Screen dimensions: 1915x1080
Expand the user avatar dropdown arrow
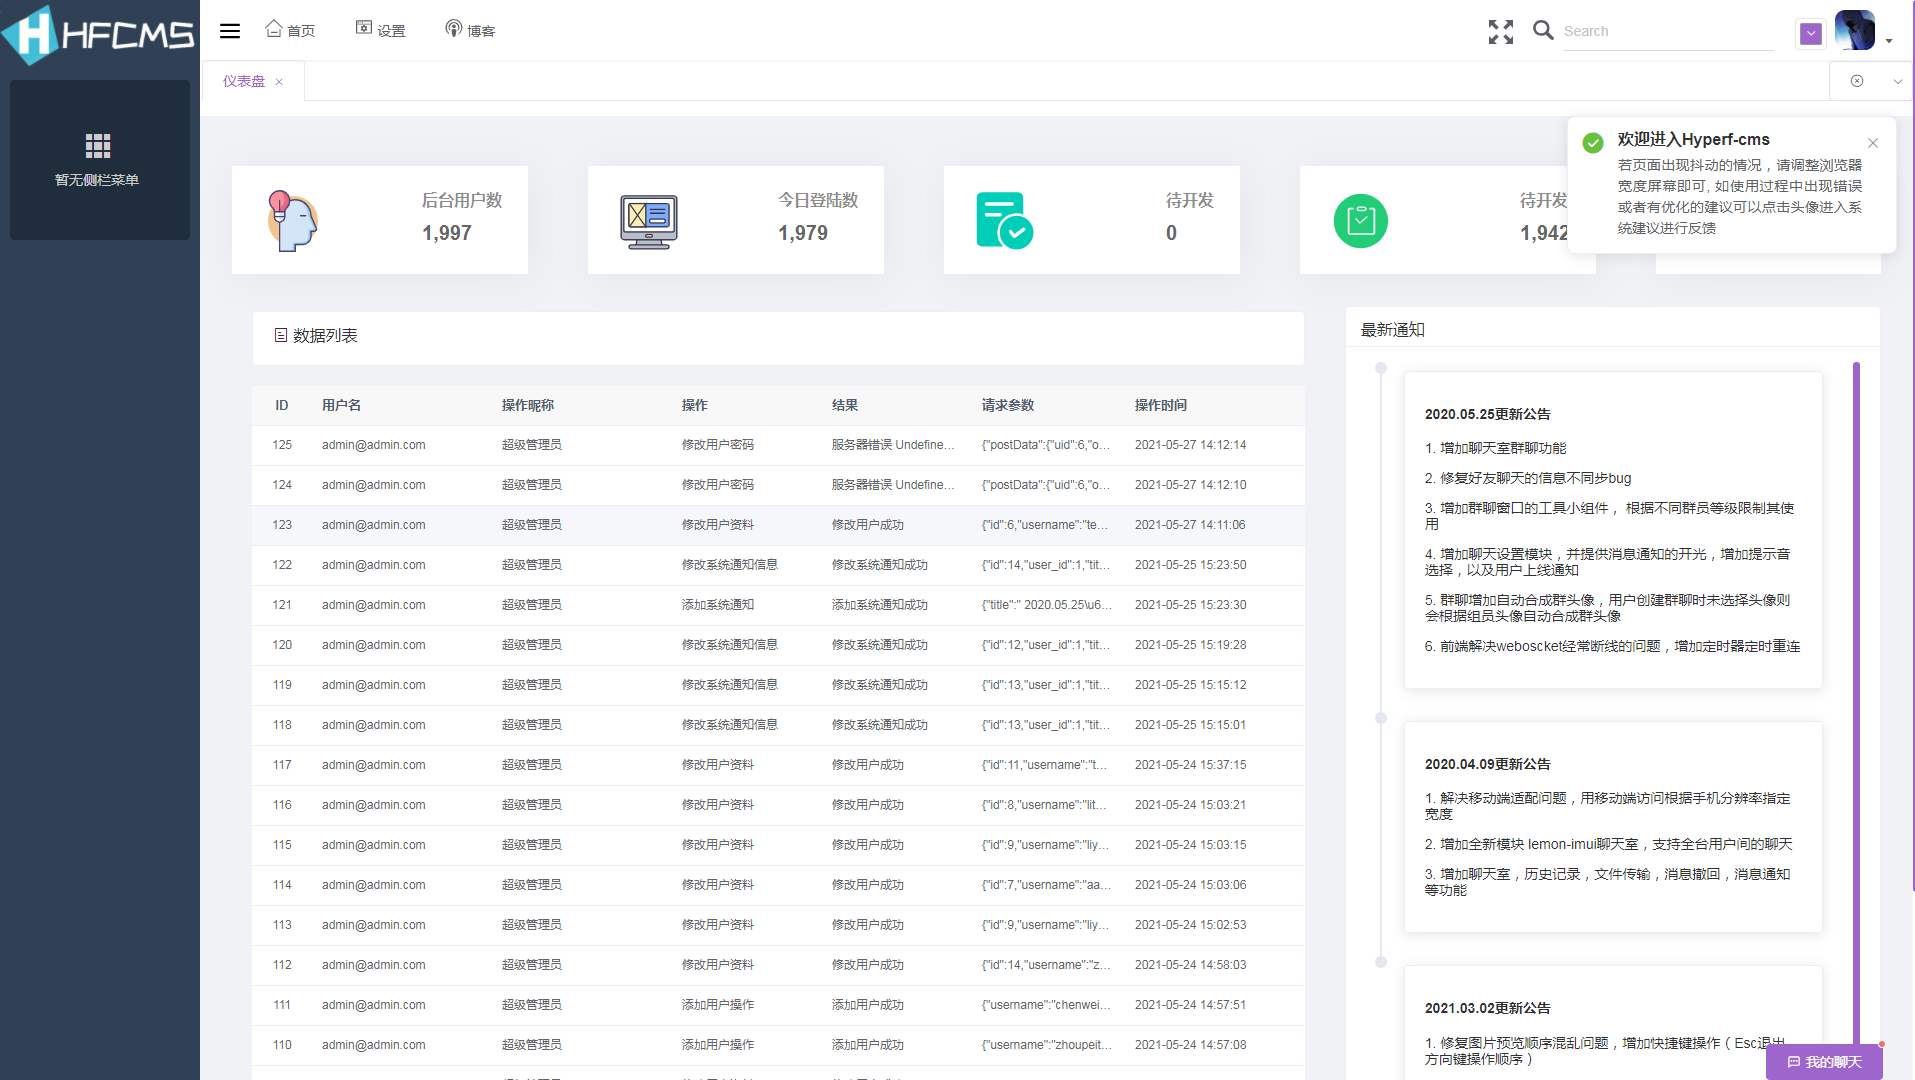tap(1889, 41)
